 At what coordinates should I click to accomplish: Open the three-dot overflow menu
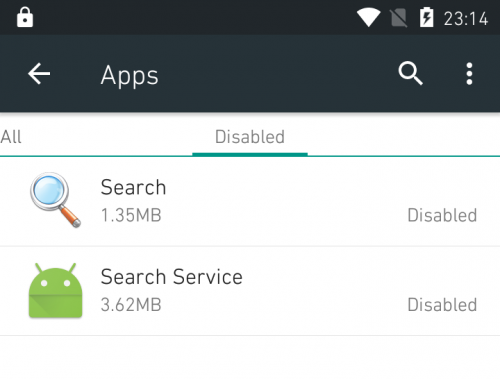469,74
